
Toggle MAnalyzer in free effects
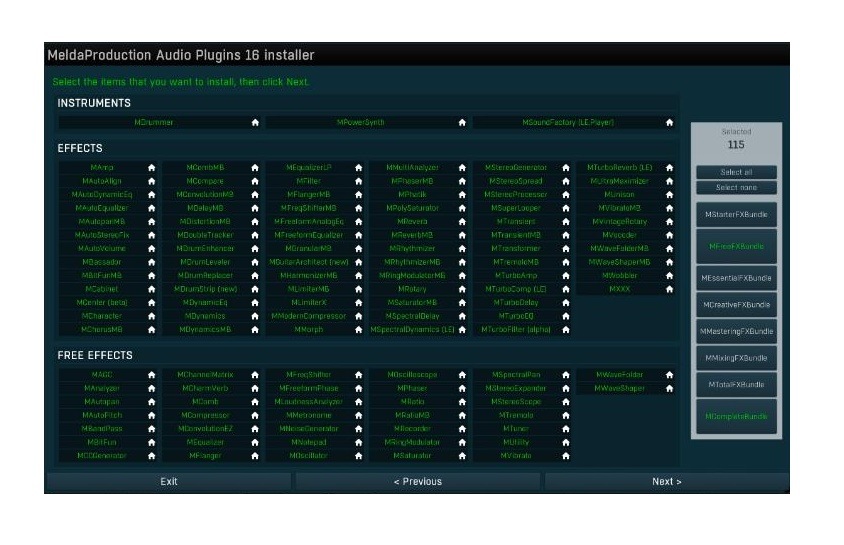point(102,388)
